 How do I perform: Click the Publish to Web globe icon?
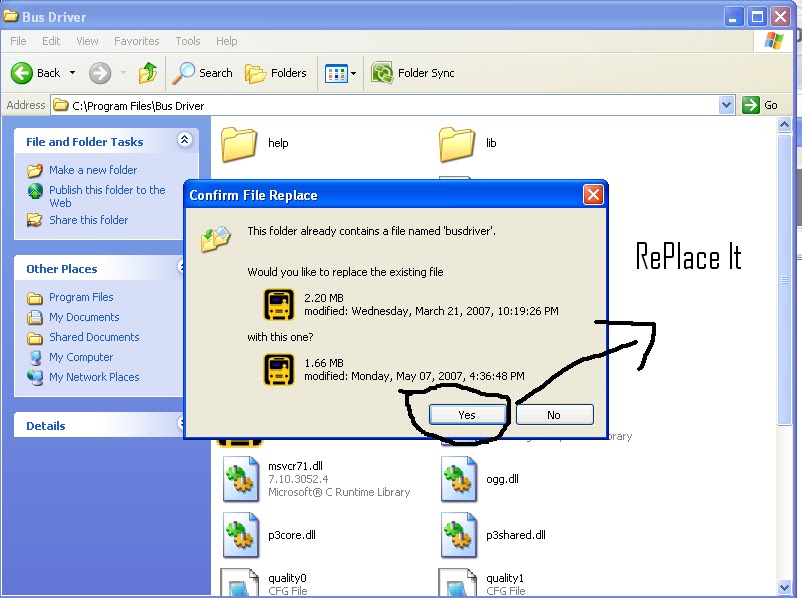(x=35, y=191)
